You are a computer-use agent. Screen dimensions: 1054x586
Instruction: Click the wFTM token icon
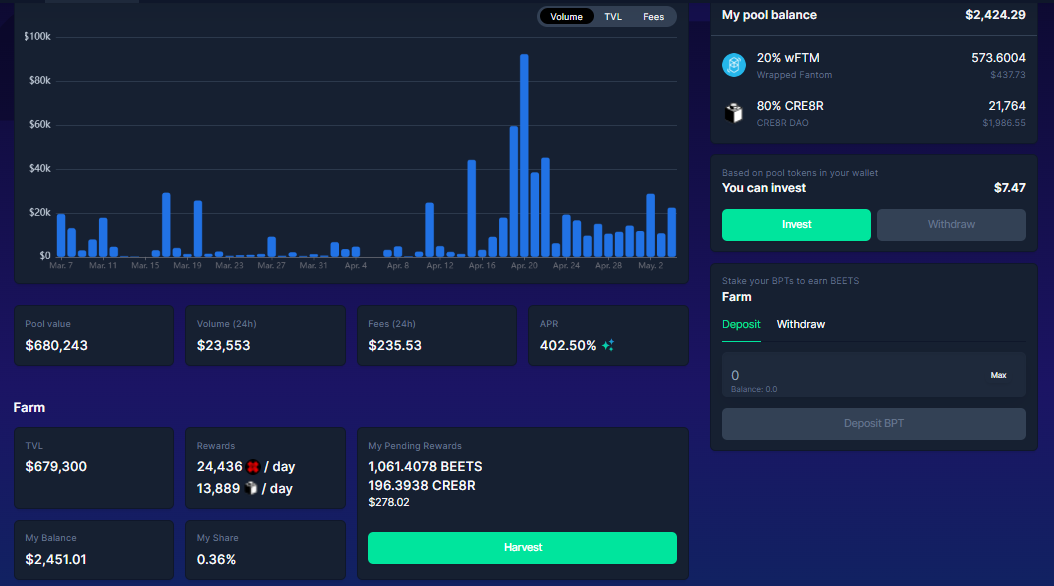734,65
